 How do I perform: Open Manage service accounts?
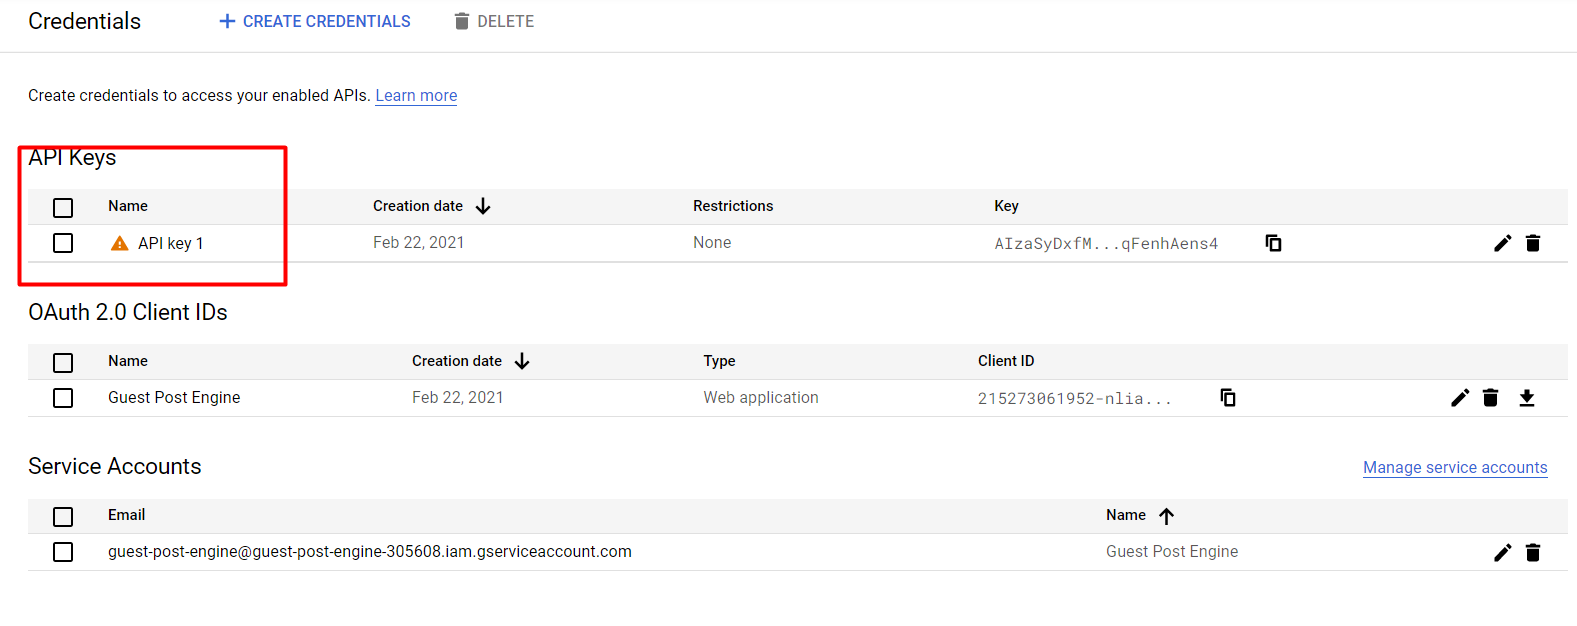coord(1455,467)
